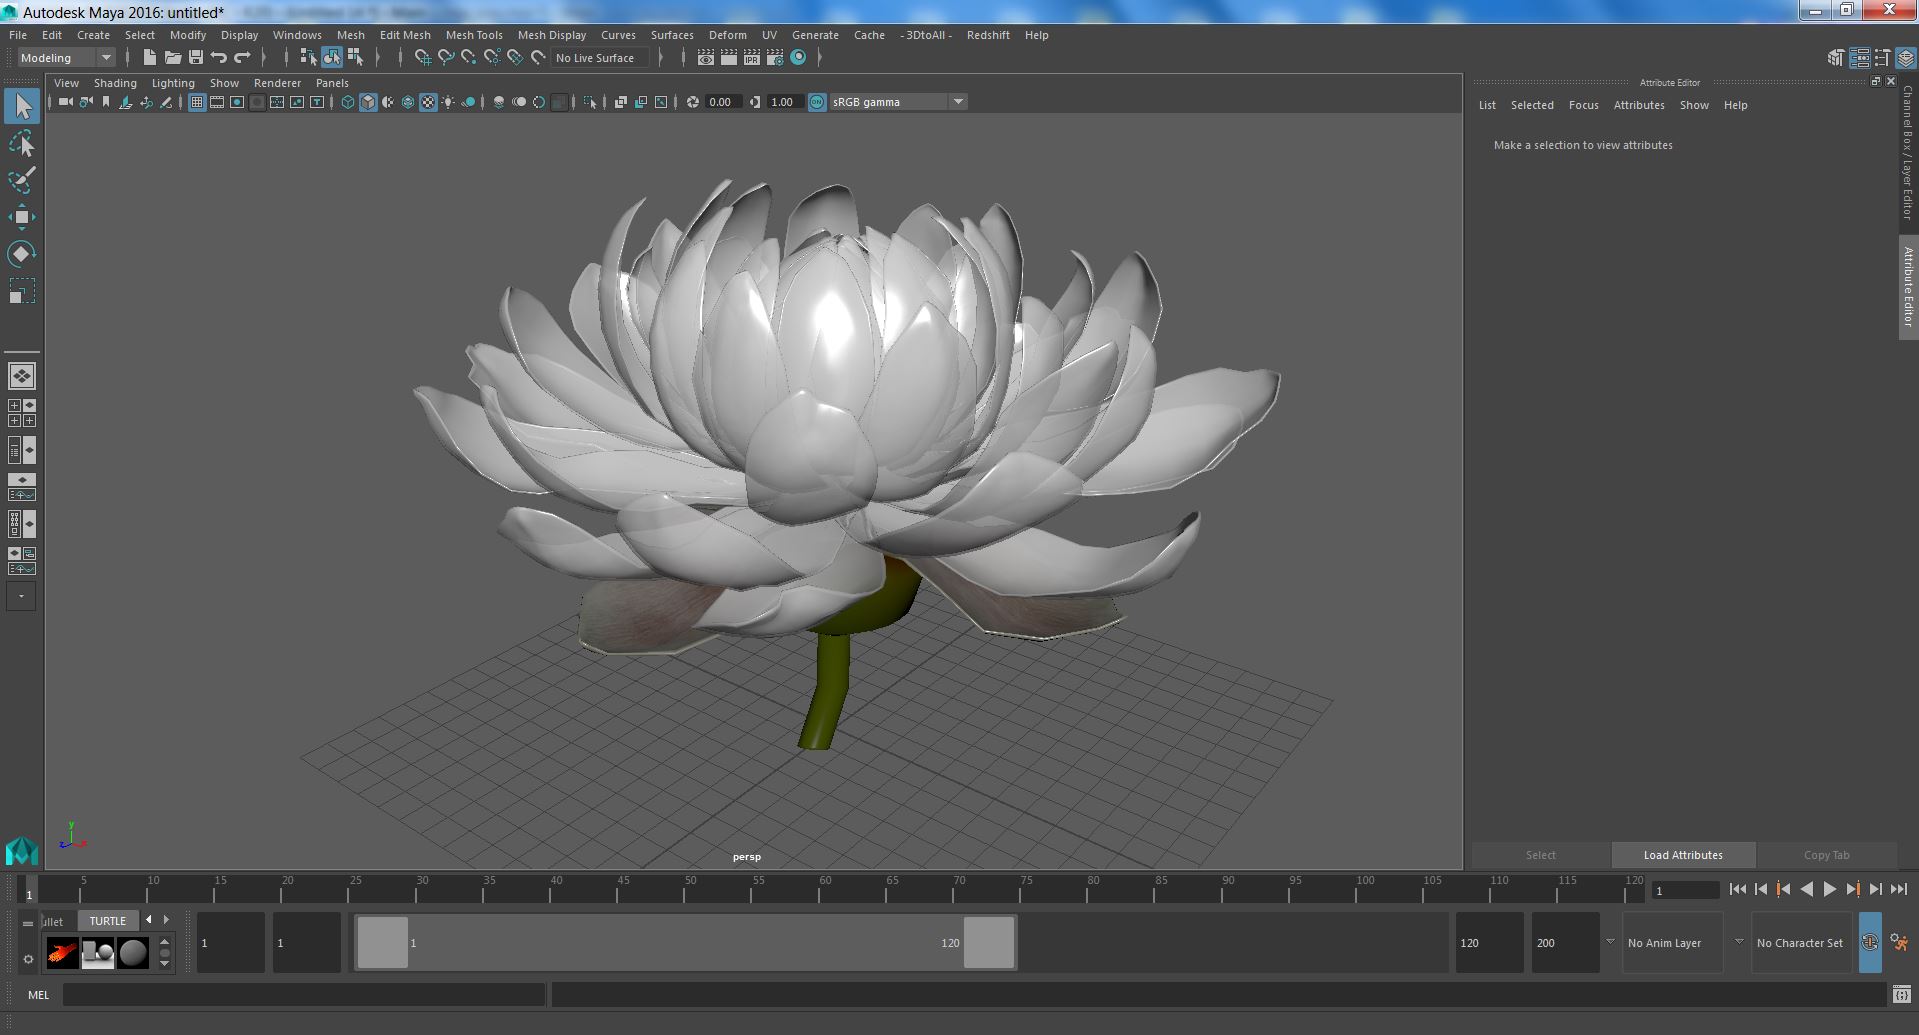
Task: Select the arrow Select tool
Action: [x=22, y=106]
